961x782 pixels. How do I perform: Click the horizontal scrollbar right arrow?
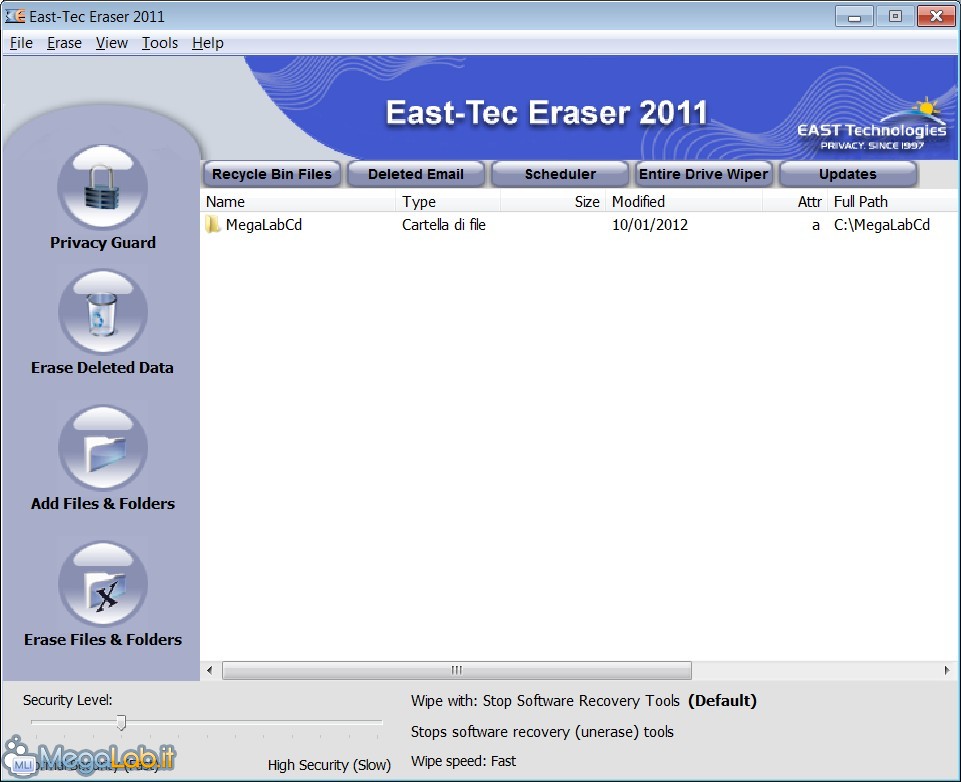point(948,670)
